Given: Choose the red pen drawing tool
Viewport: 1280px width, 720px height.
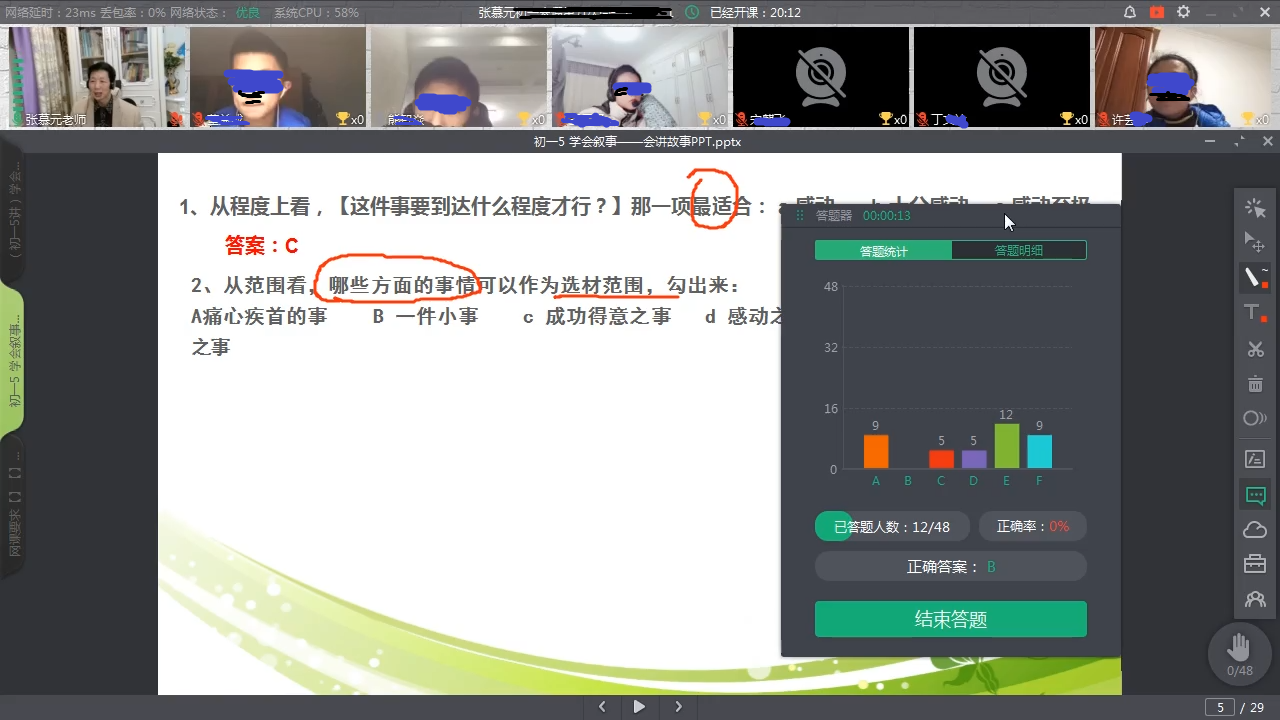Looking at the screenshot, I should 1255,277.
